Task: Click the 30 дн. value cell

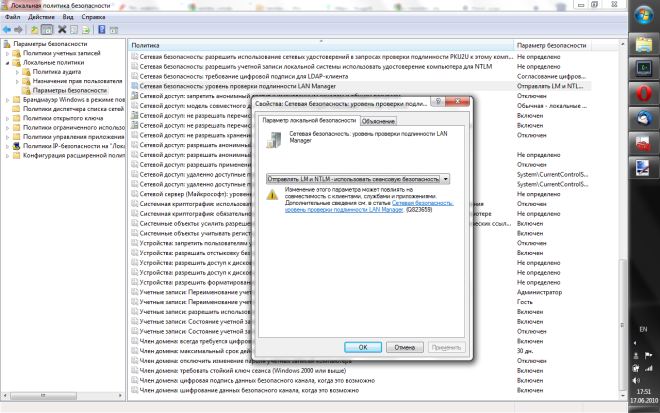Action: point(525,351)
